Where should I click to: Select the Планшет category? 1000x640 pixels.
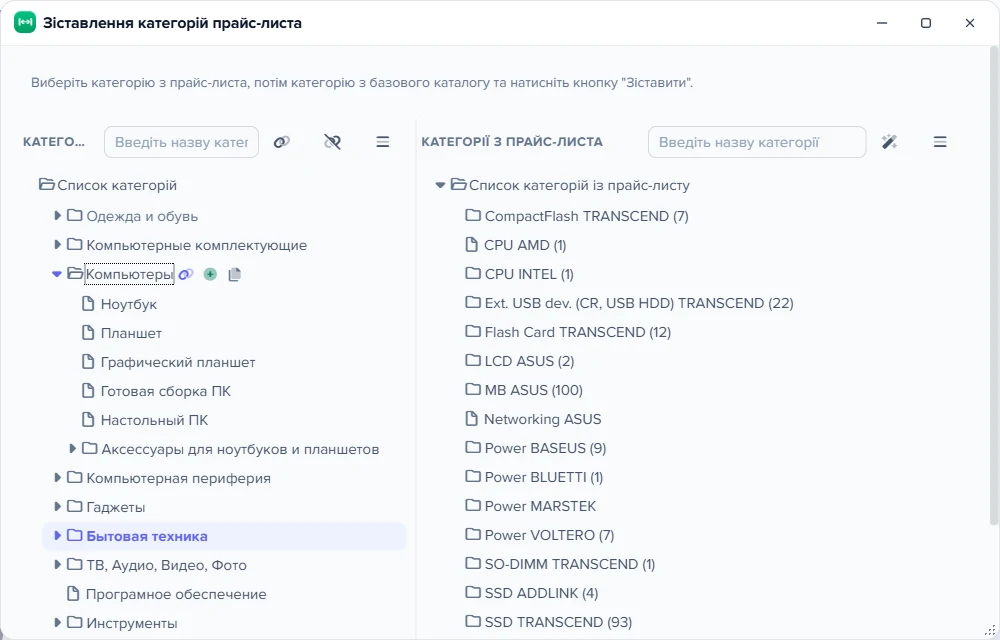pyautogui.click(x=131, y=333)
